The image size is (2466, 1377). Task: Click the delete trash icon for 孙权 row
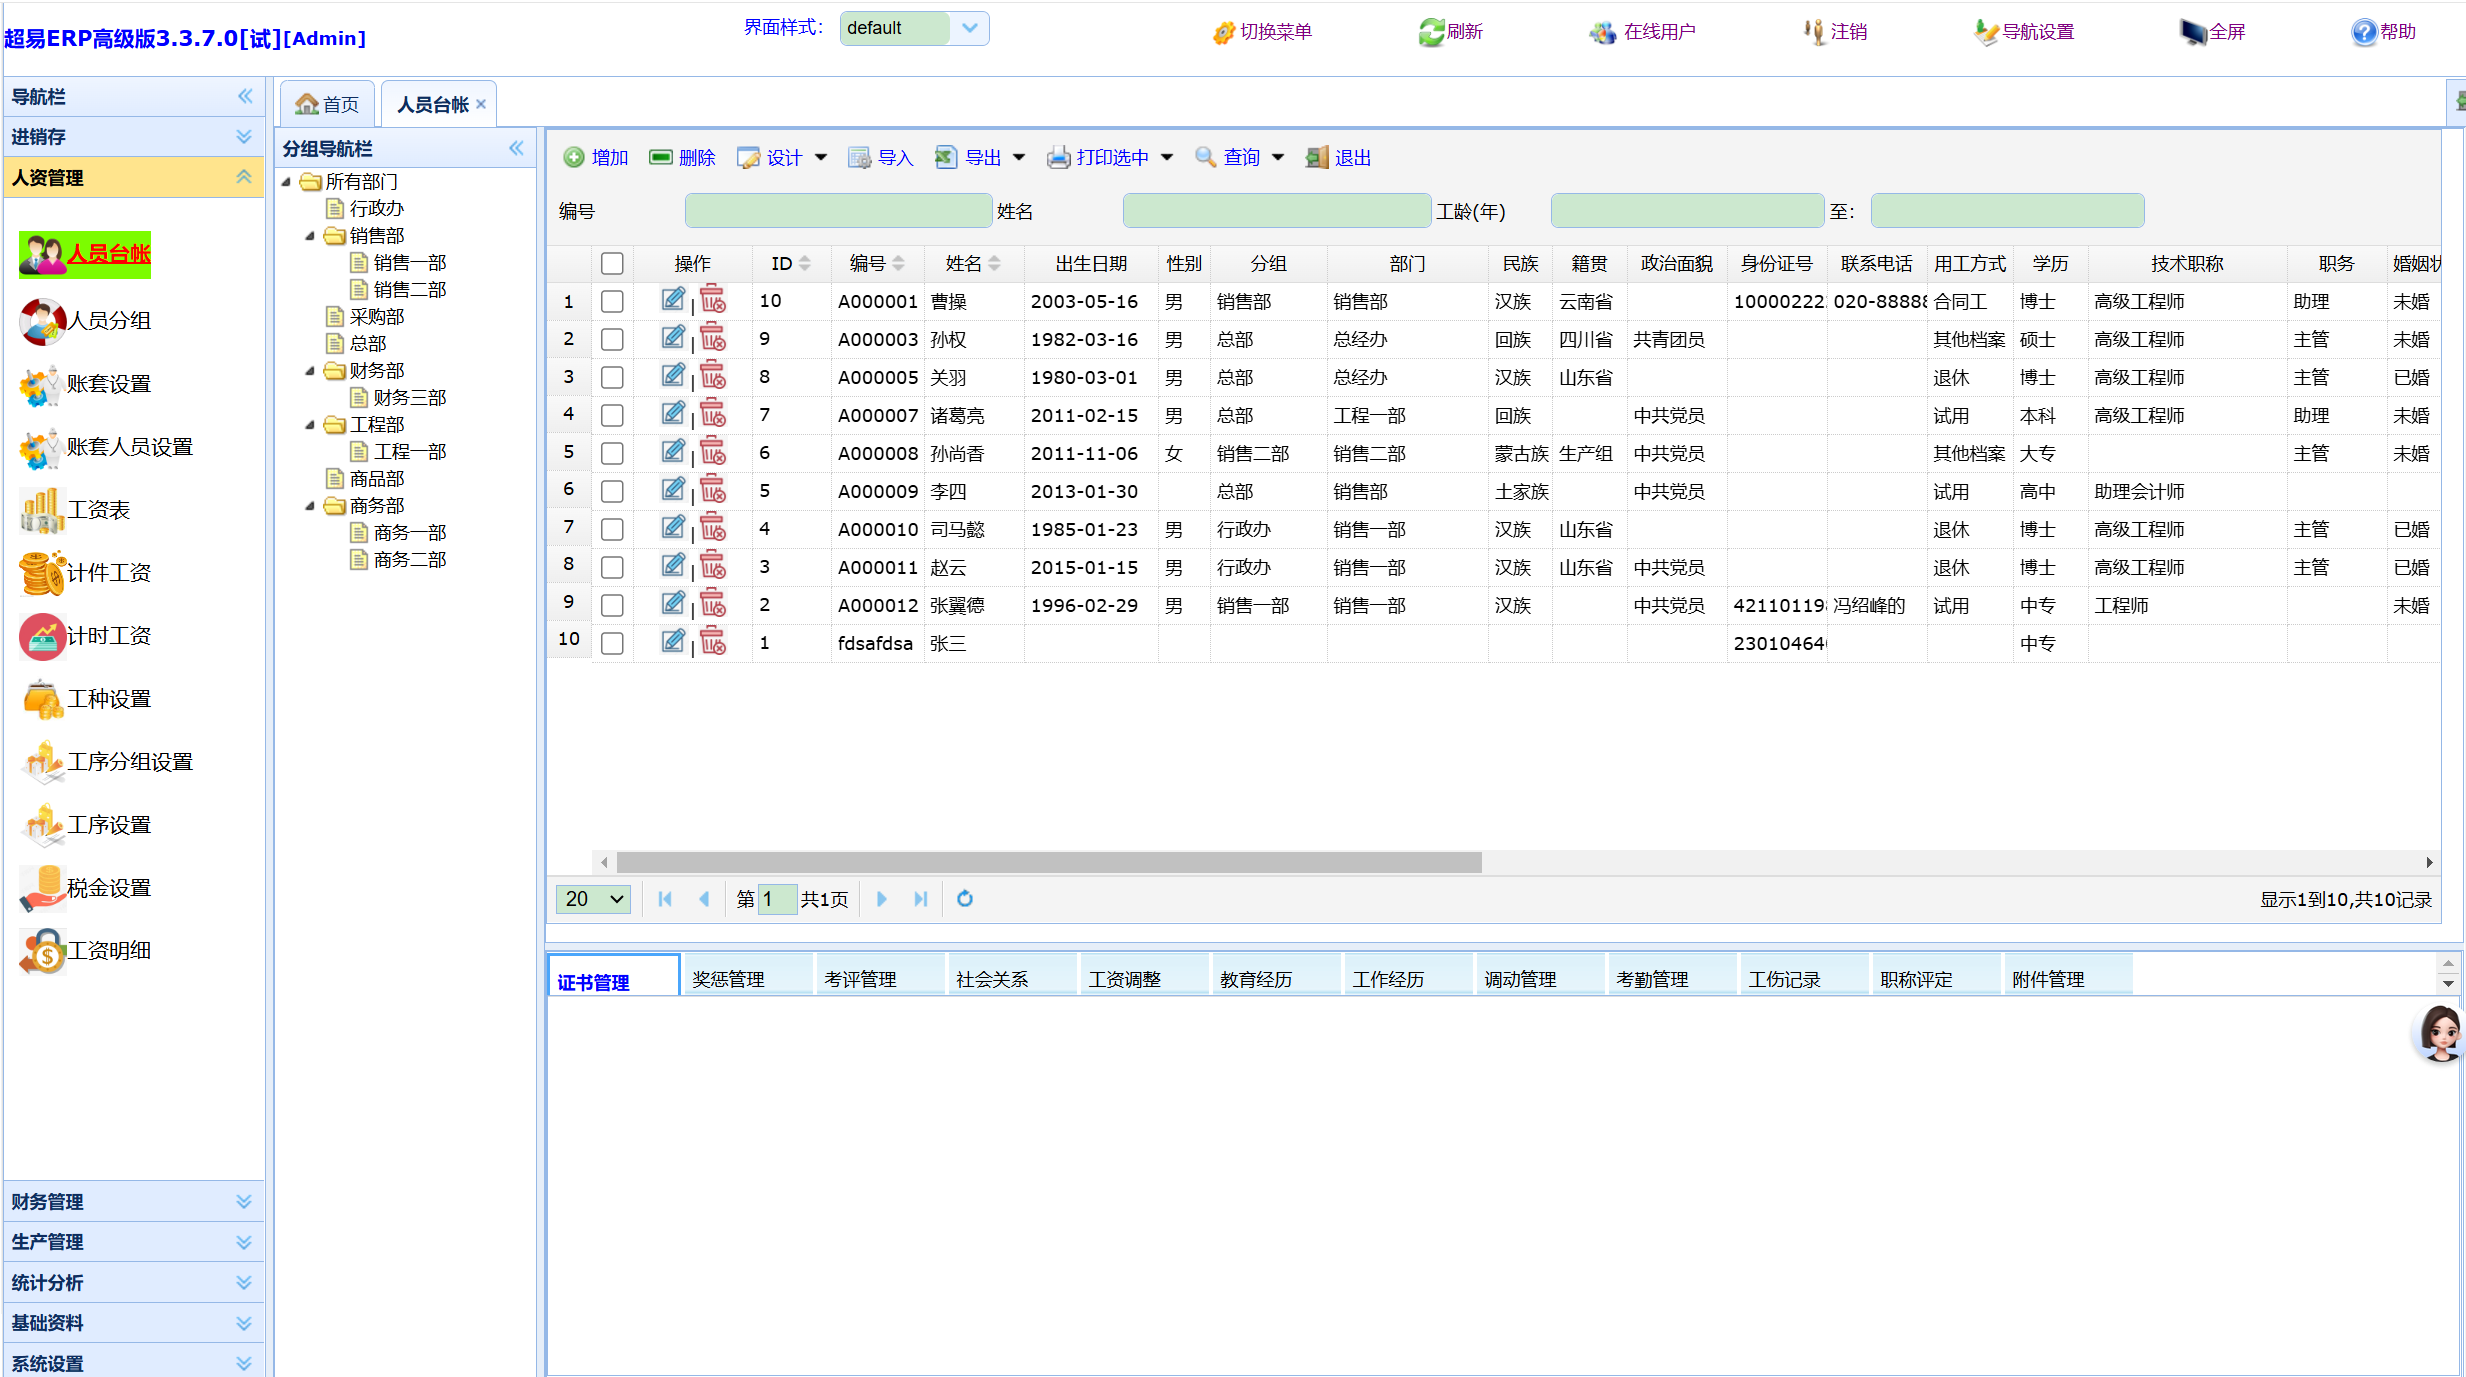pyautogui.click(x=713, y=339)
